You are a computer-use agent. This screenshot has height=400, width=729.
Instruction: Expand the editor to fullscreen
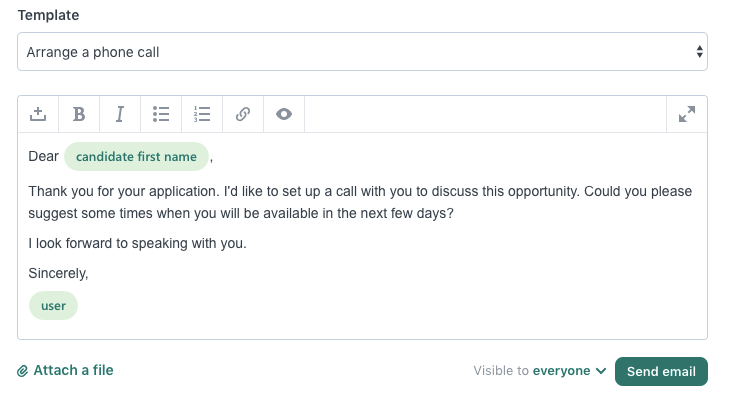[687, 114]
